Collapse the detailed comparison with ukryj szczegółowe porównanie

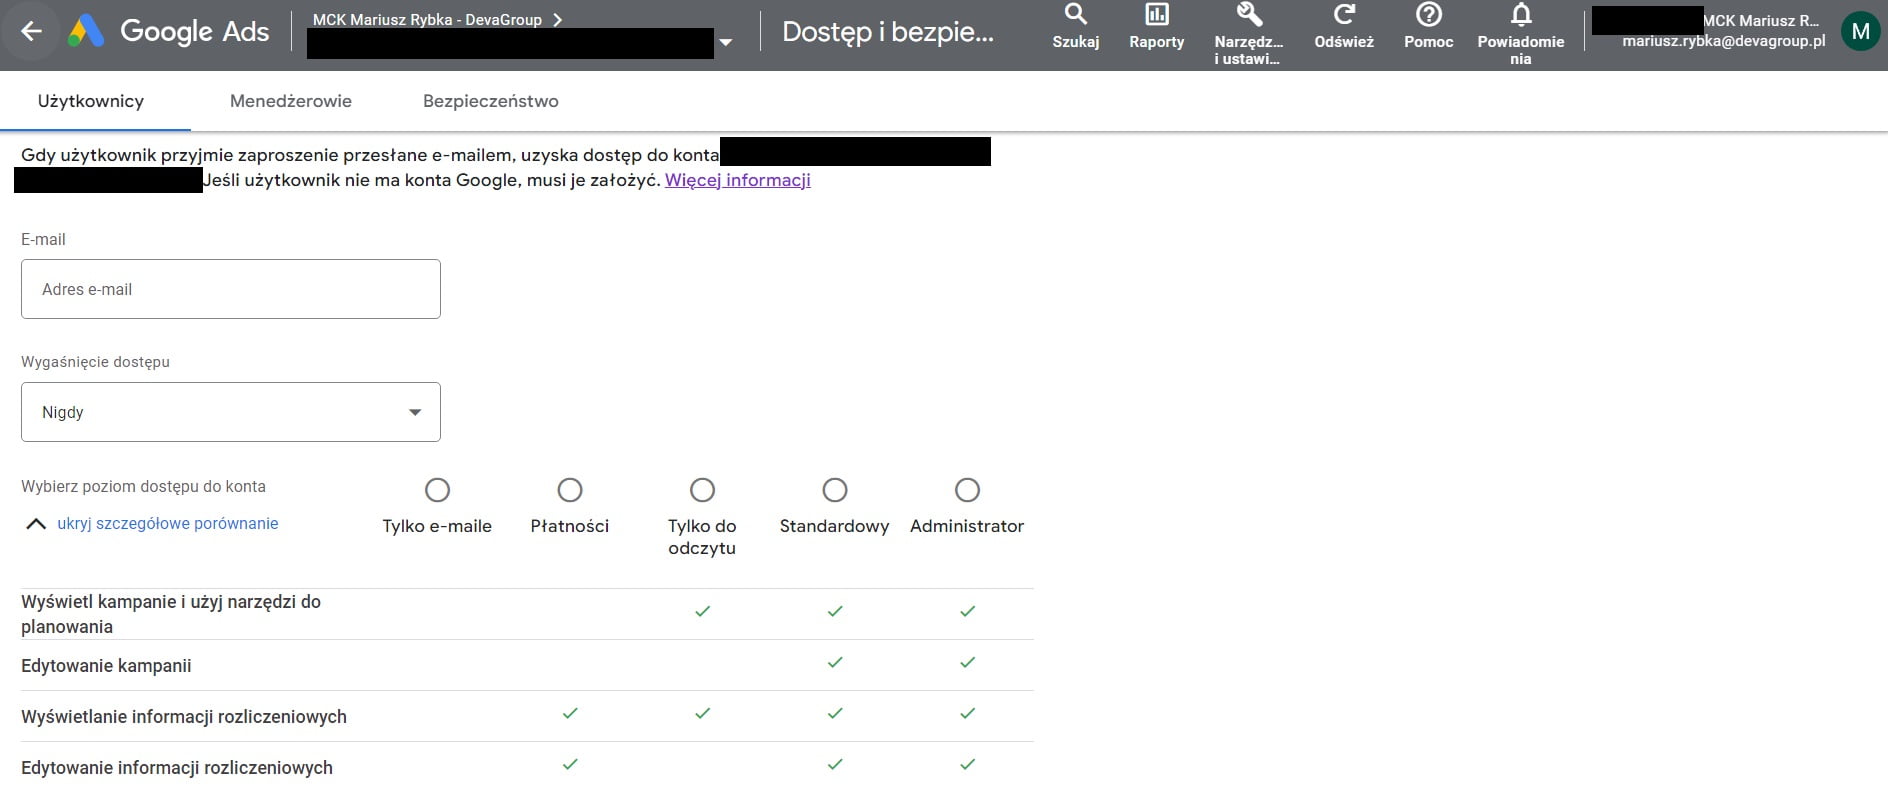pos(167,523)
